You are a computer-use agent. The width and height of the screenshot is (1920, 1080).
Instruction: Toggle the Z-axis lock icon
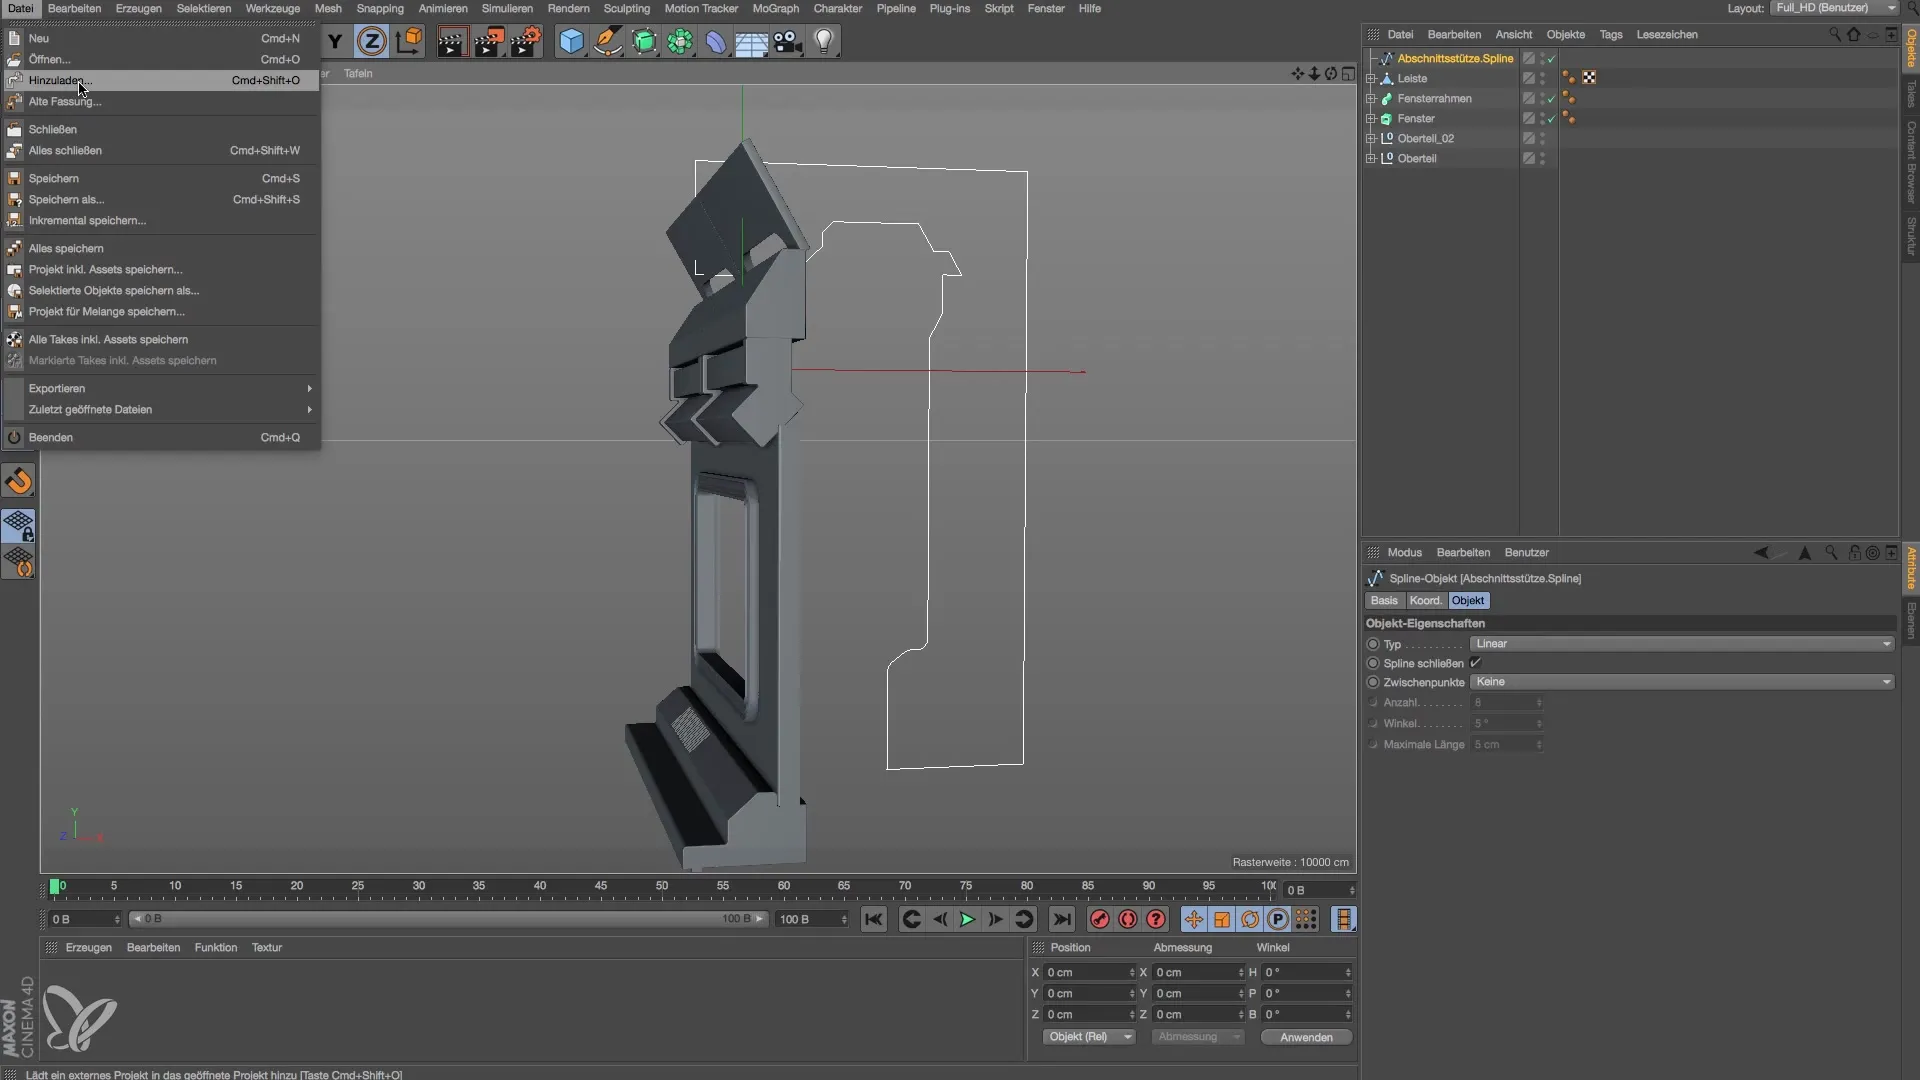(x=371, y=41)
